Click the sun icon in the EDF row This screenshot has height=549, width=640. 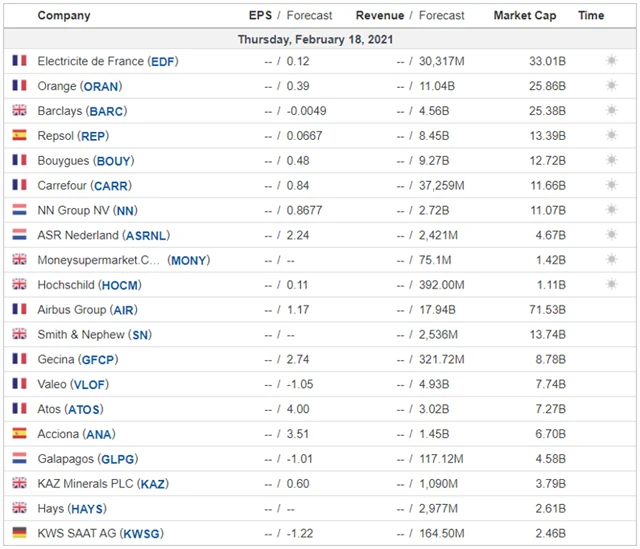point(611,61)
